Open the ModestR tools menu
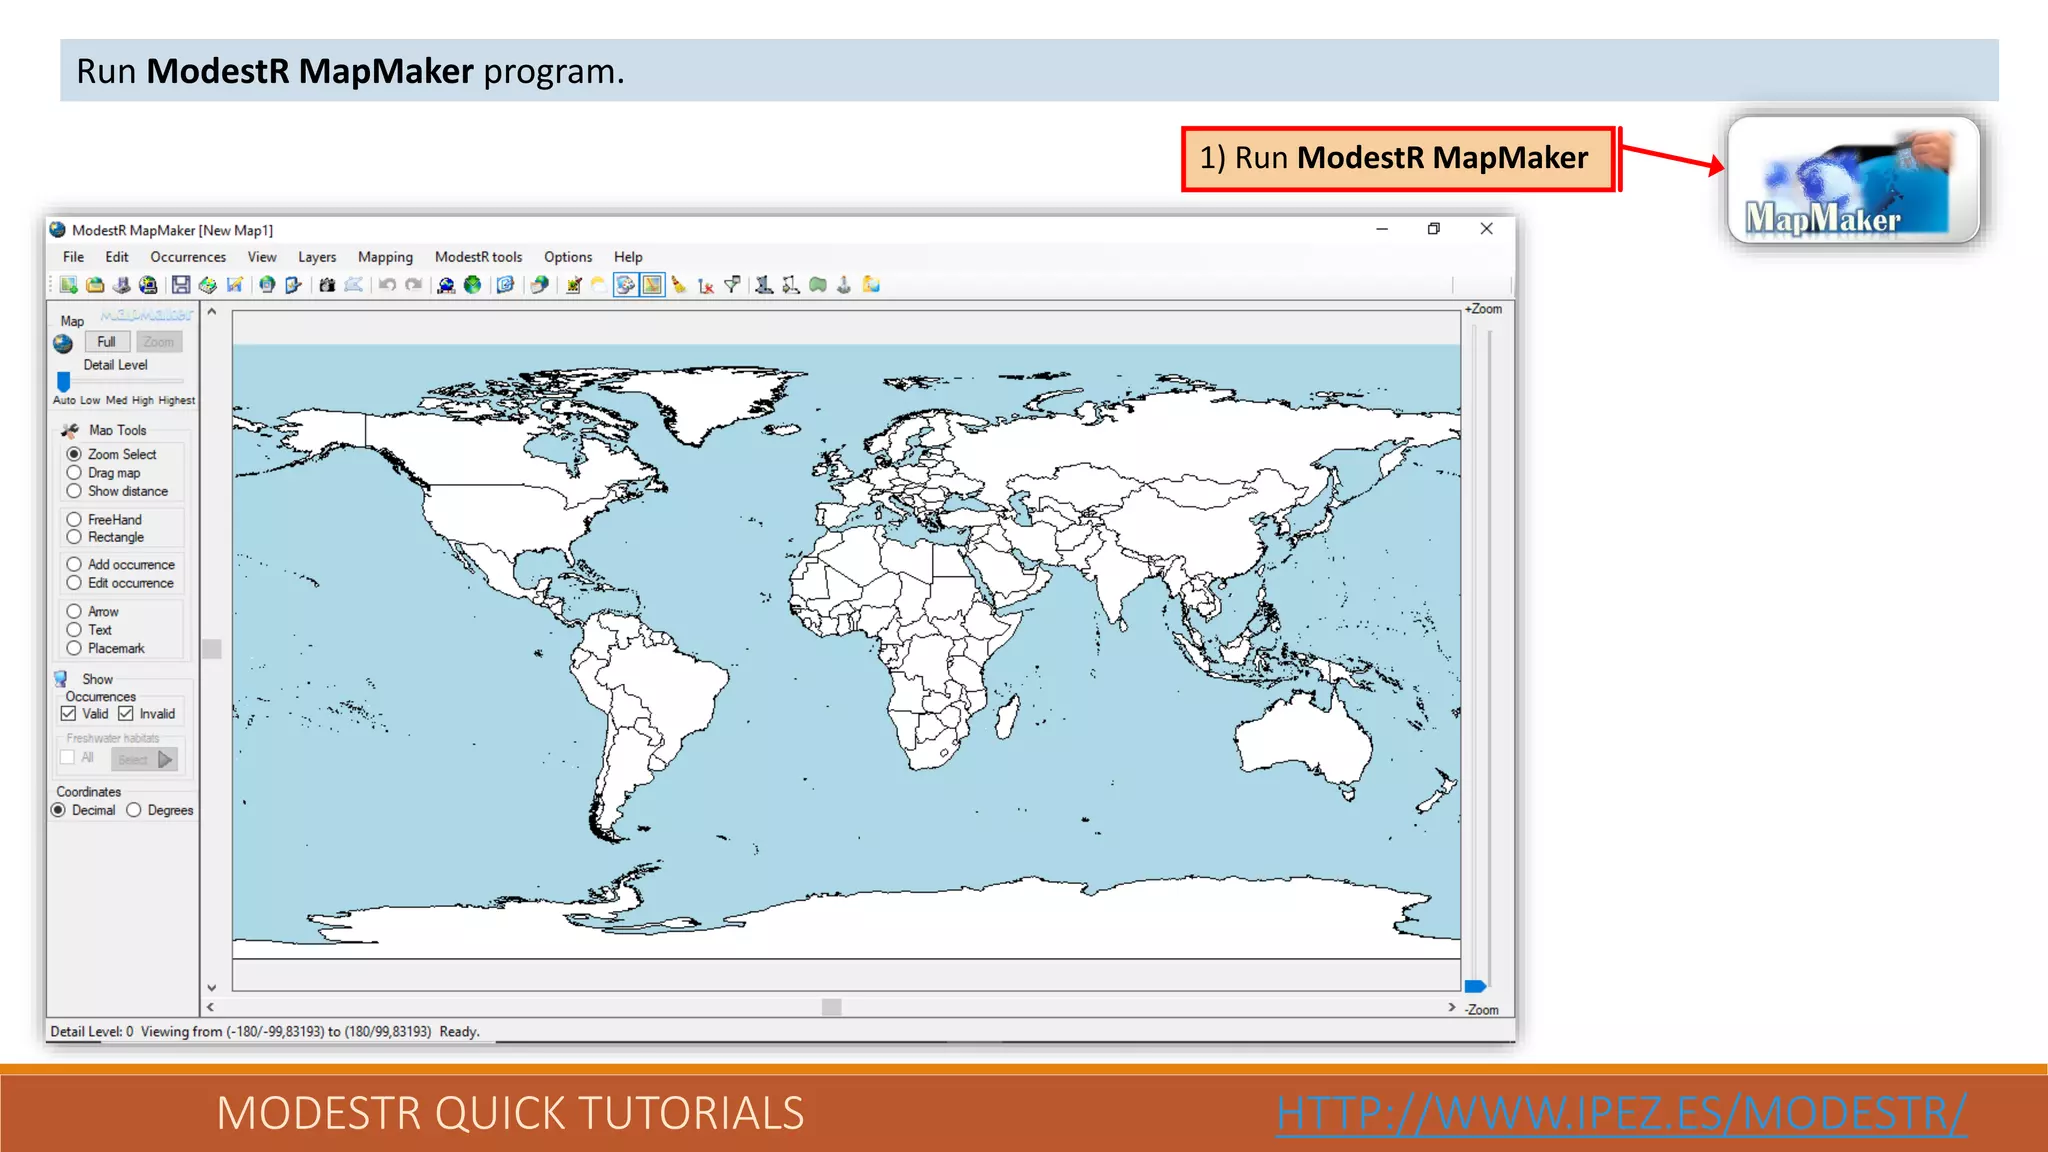Viewport: 2048px width, 1152px height. (478, 257)
